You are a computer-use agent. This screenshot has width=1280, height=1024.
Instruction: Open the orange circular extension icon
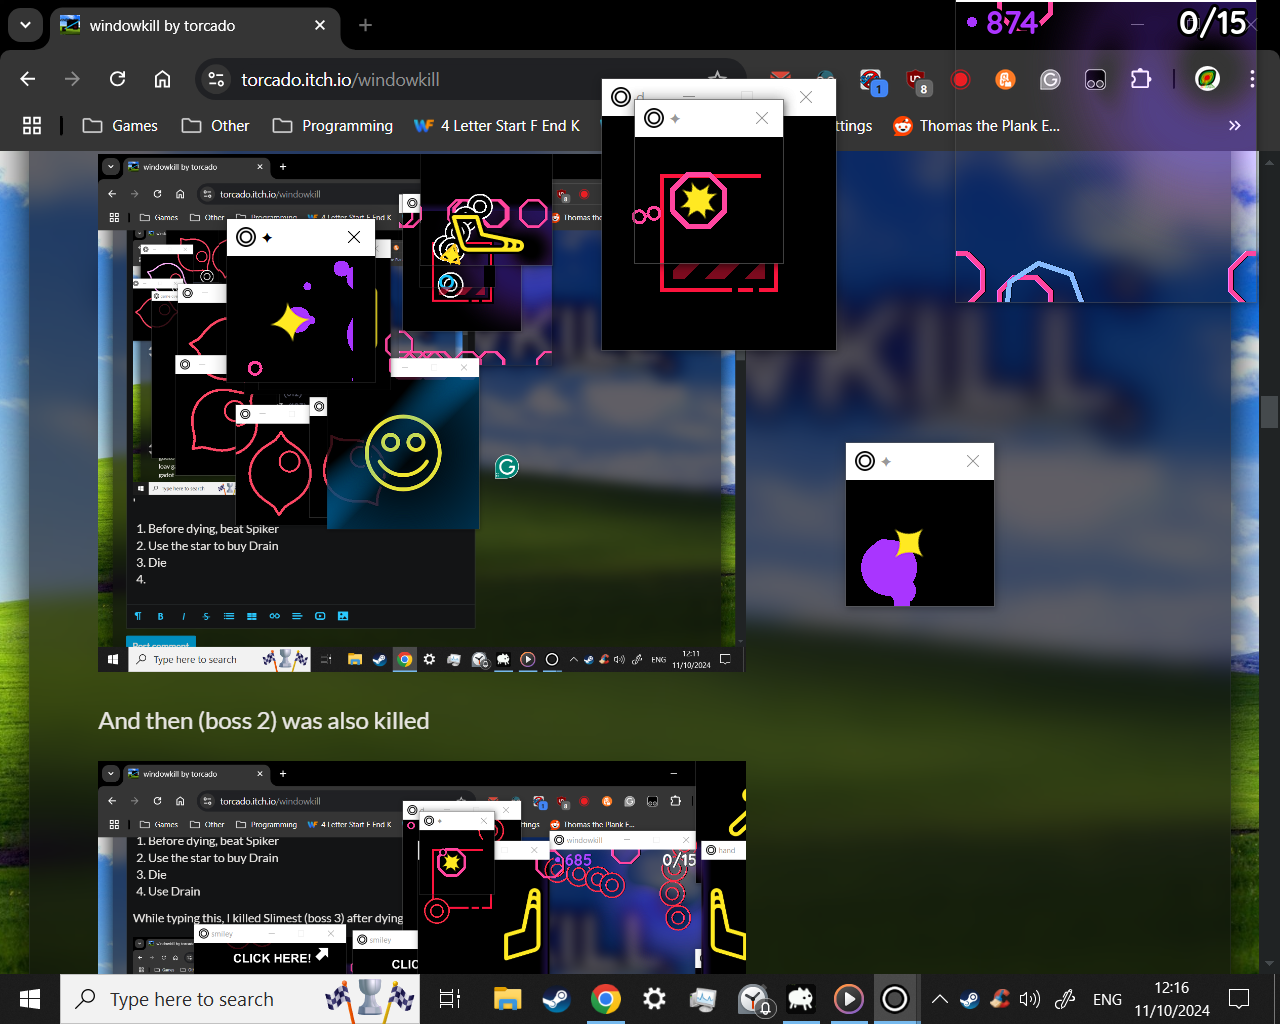[1005, 79]
